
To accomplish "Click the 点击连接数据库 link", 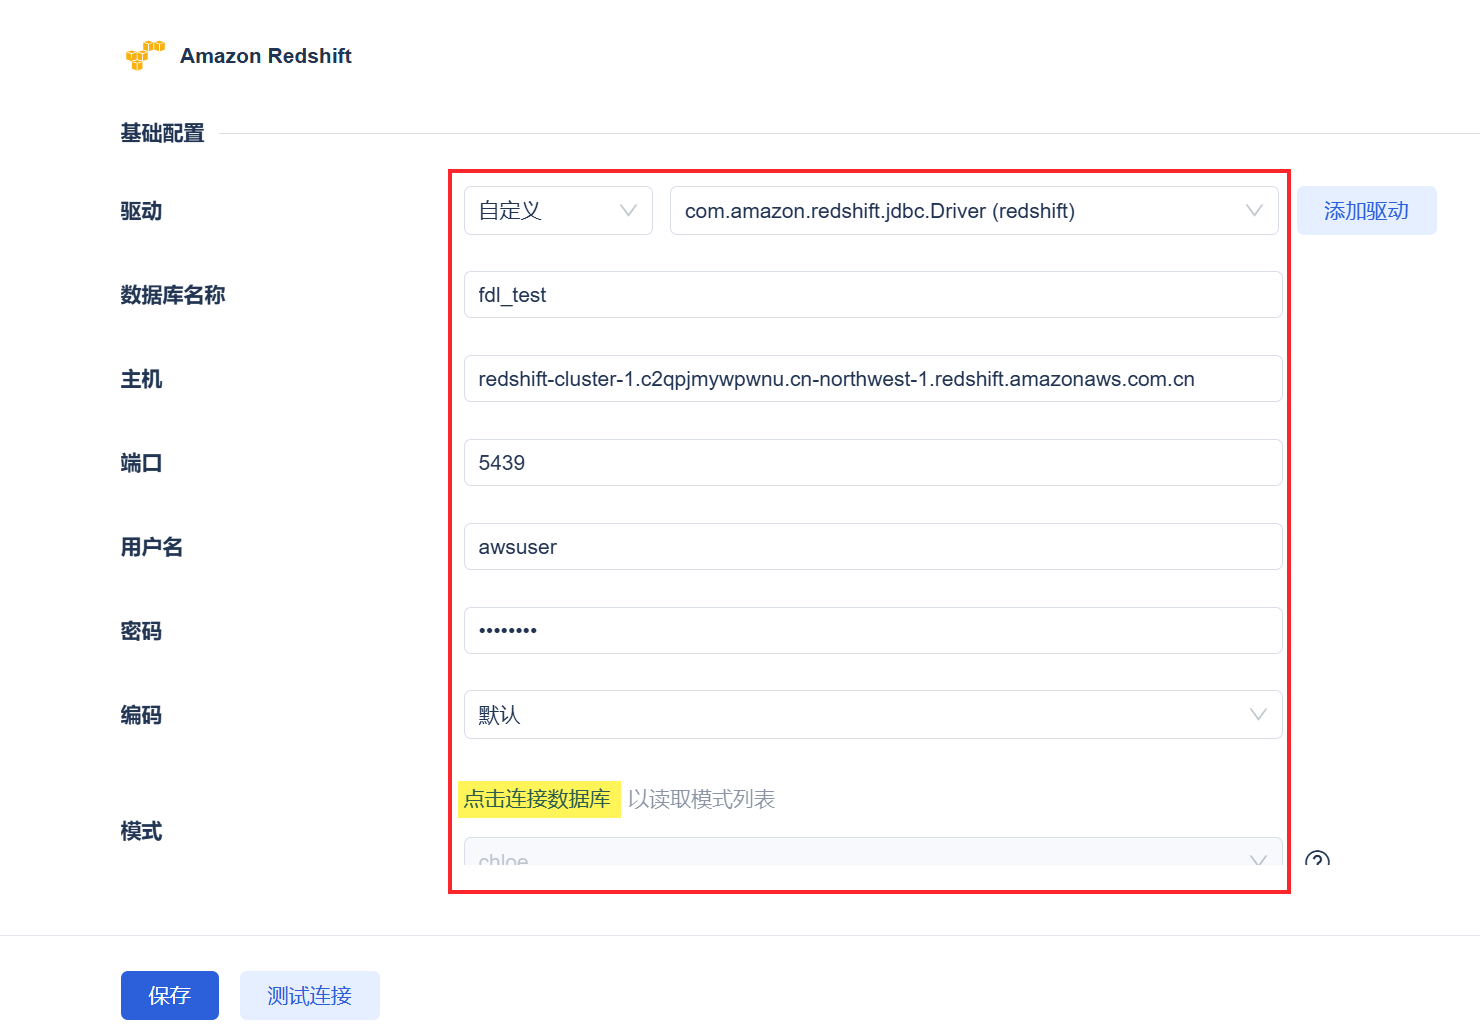I will pyautogui.click(x=538, y=799).
